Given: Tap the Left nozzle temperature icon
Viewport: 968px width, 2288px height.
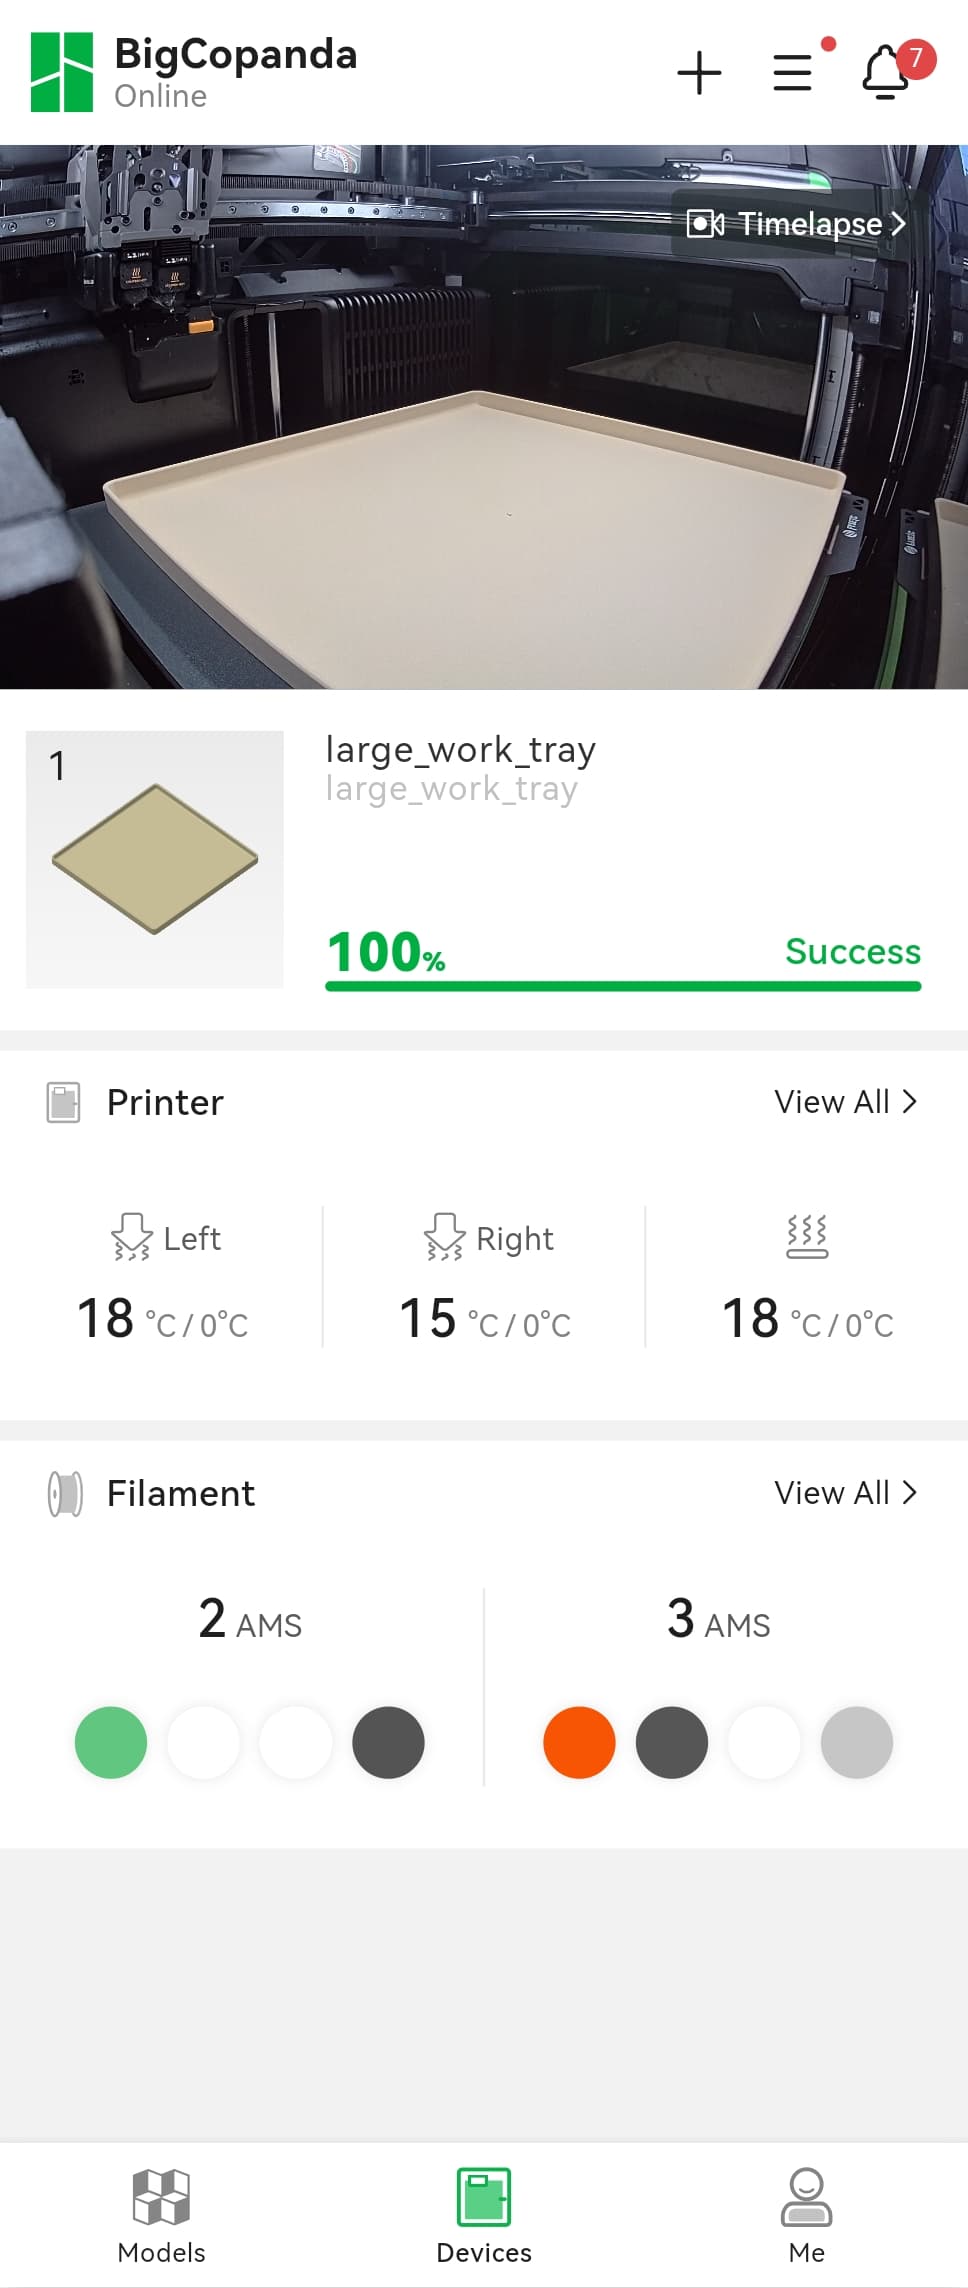Looking at the screenshot, I should tap(131, 1237).
